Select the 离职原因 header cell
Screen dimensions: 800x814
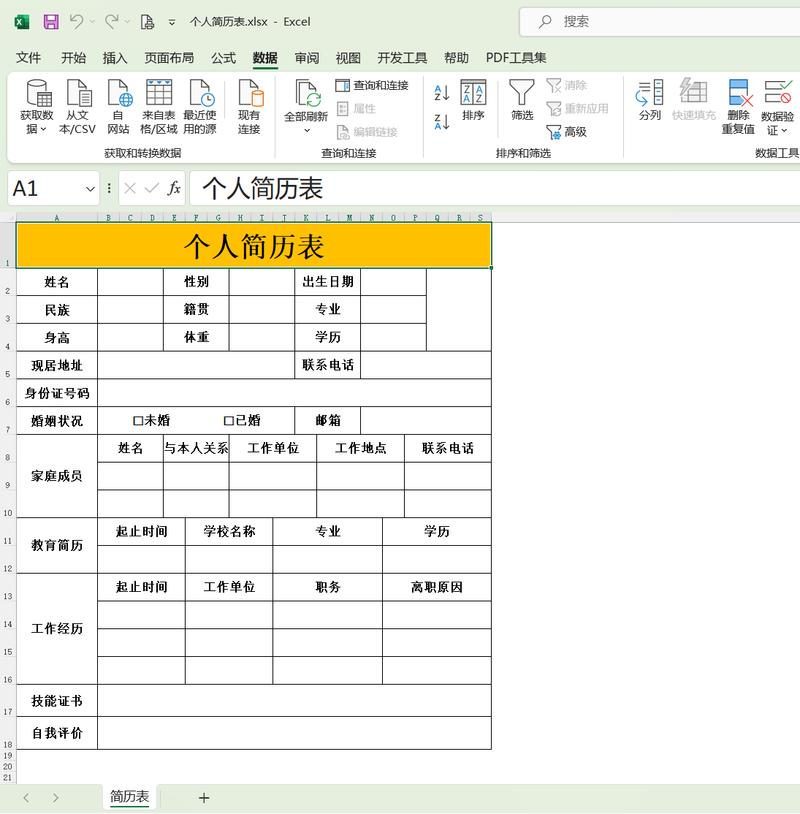click(x=437, y=587)
